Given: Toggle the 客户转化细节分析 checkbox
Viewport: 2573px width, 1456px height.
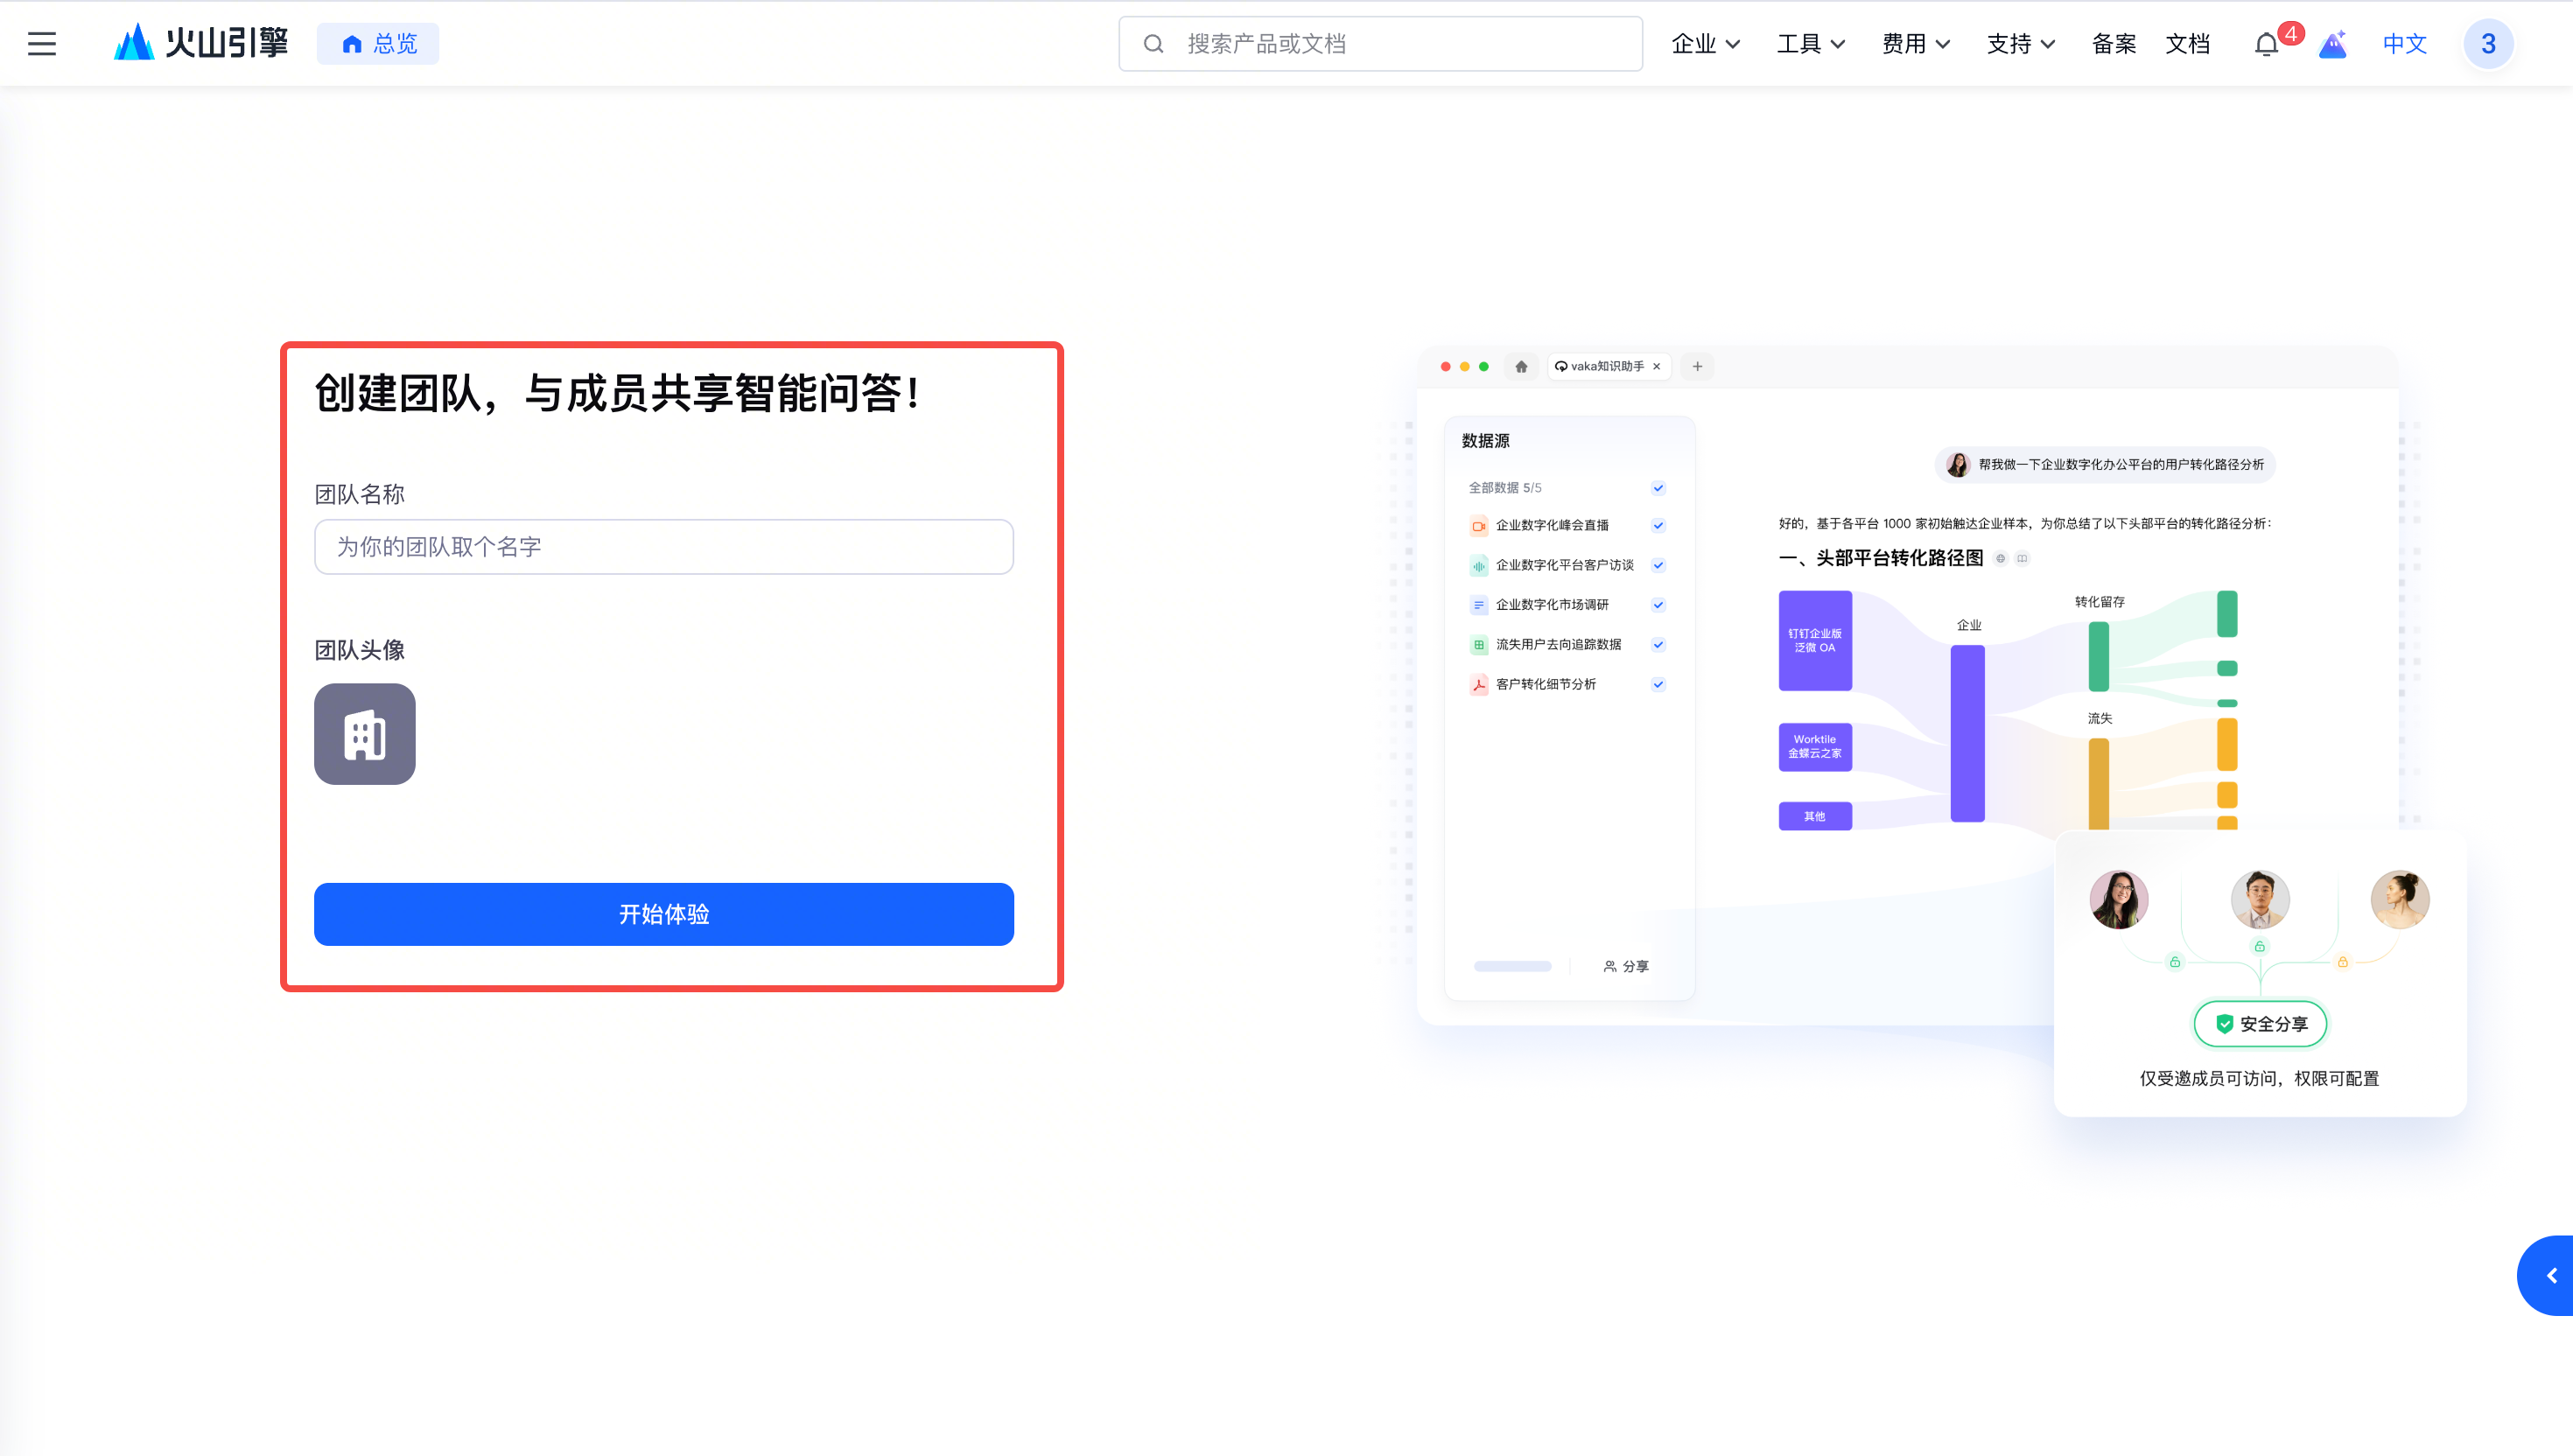Looking at the screenshot, I should click(1658, 685).
